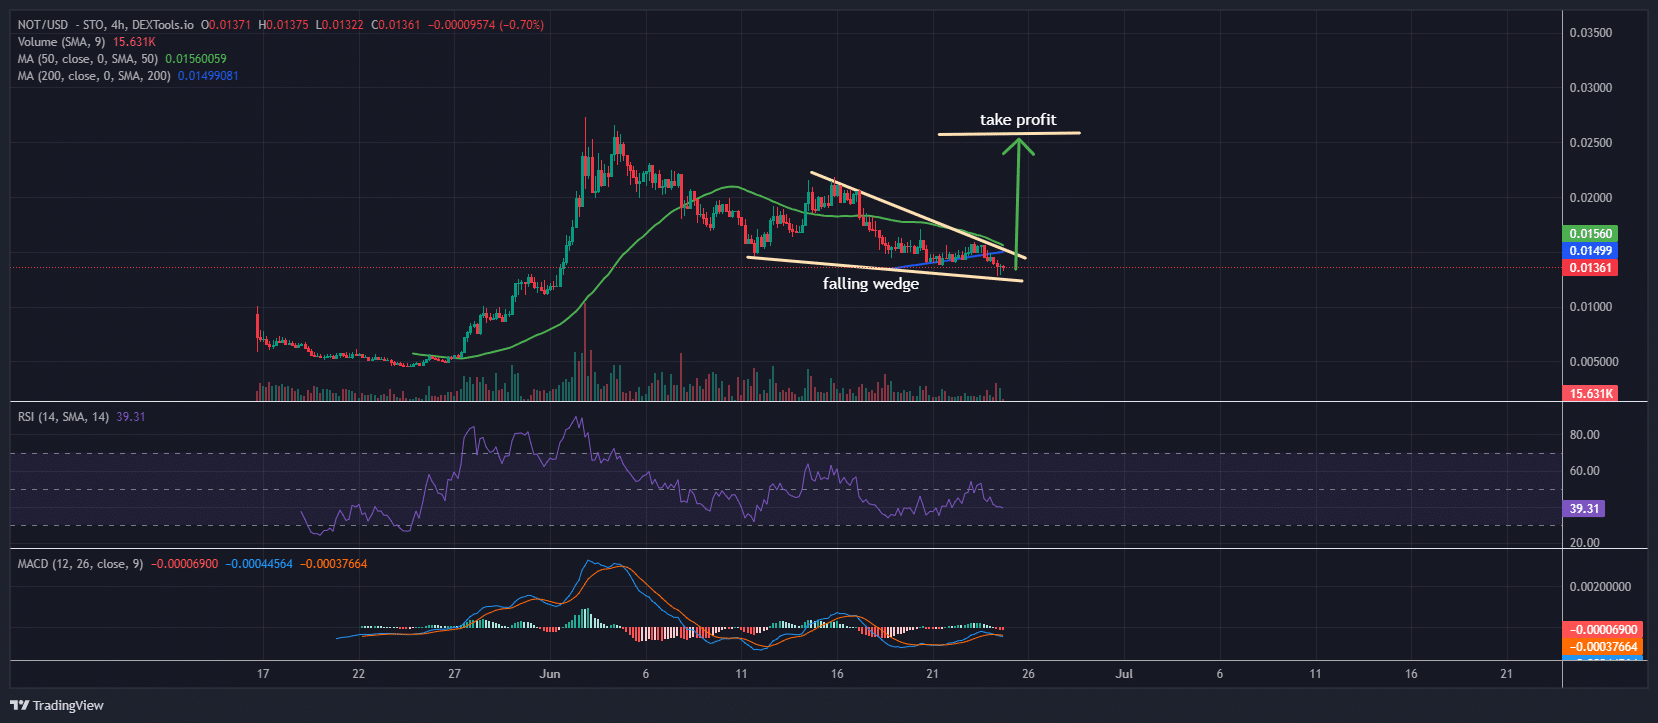Image resolution: width=1658 pixels, height=723 pixels.
Task: Click the TradingView logo
Action: (x=56, y=705)
